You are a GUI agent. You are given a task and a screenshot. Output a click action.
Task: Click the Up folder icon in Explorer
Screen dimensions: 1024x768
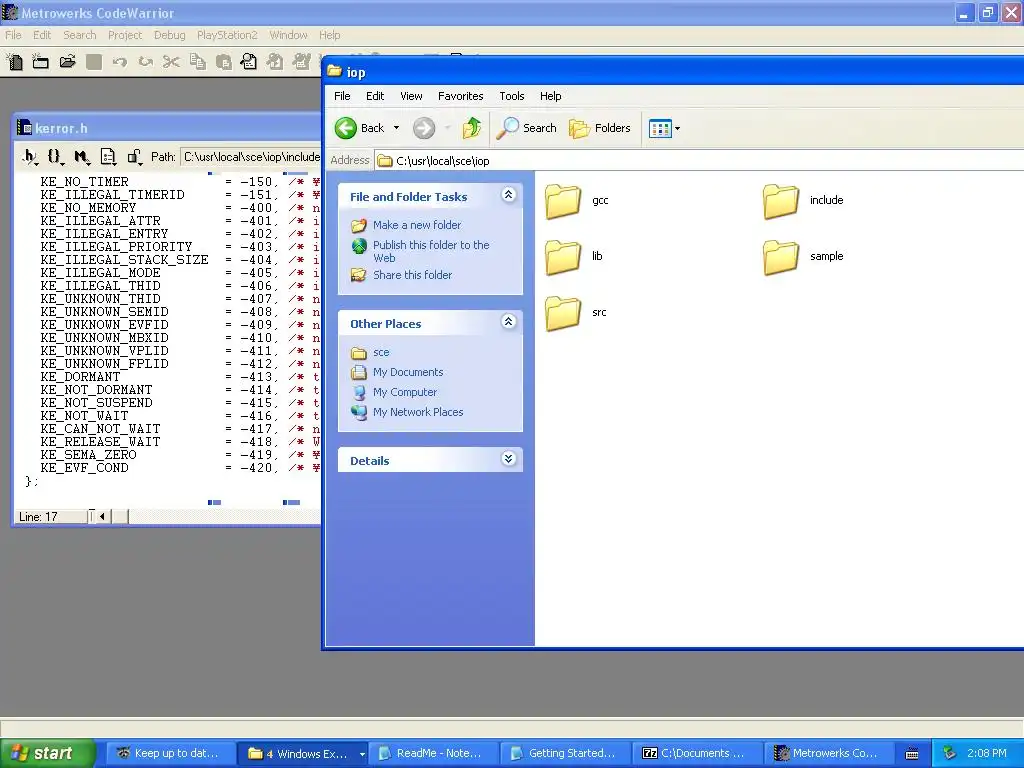(x=472, y=128)
